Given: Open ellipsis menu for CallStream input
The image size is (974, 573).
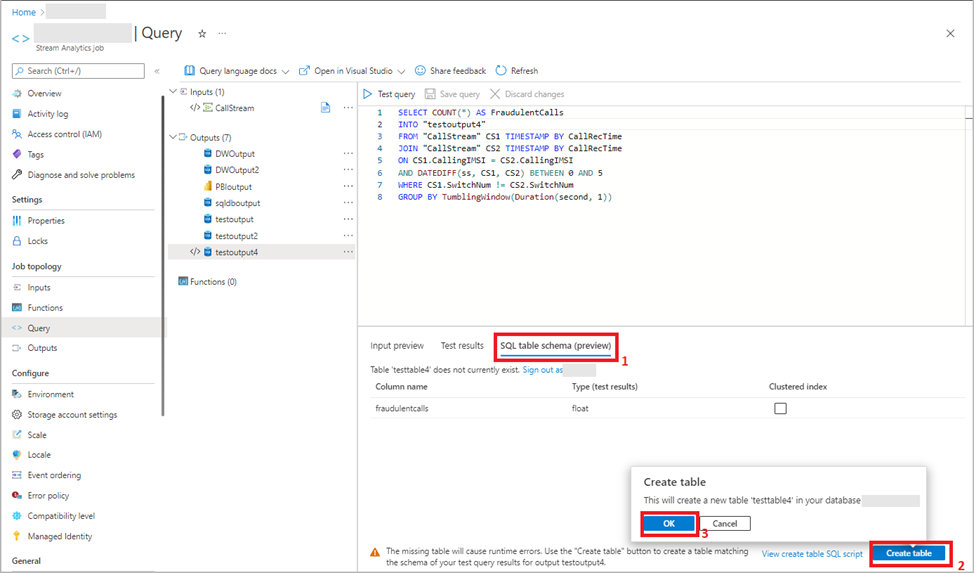Looking at the screenshot, I should click(x=348, y=108).
